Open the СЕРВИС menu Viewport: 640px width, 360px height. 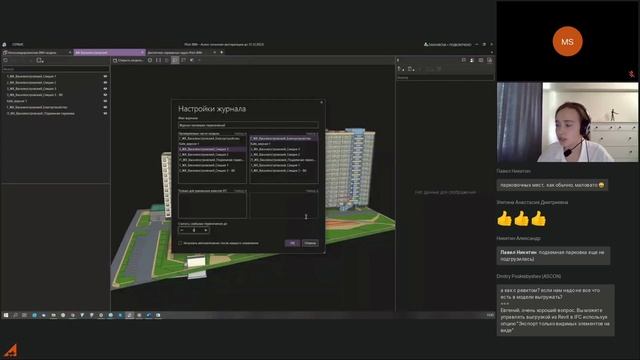[18, 44]
